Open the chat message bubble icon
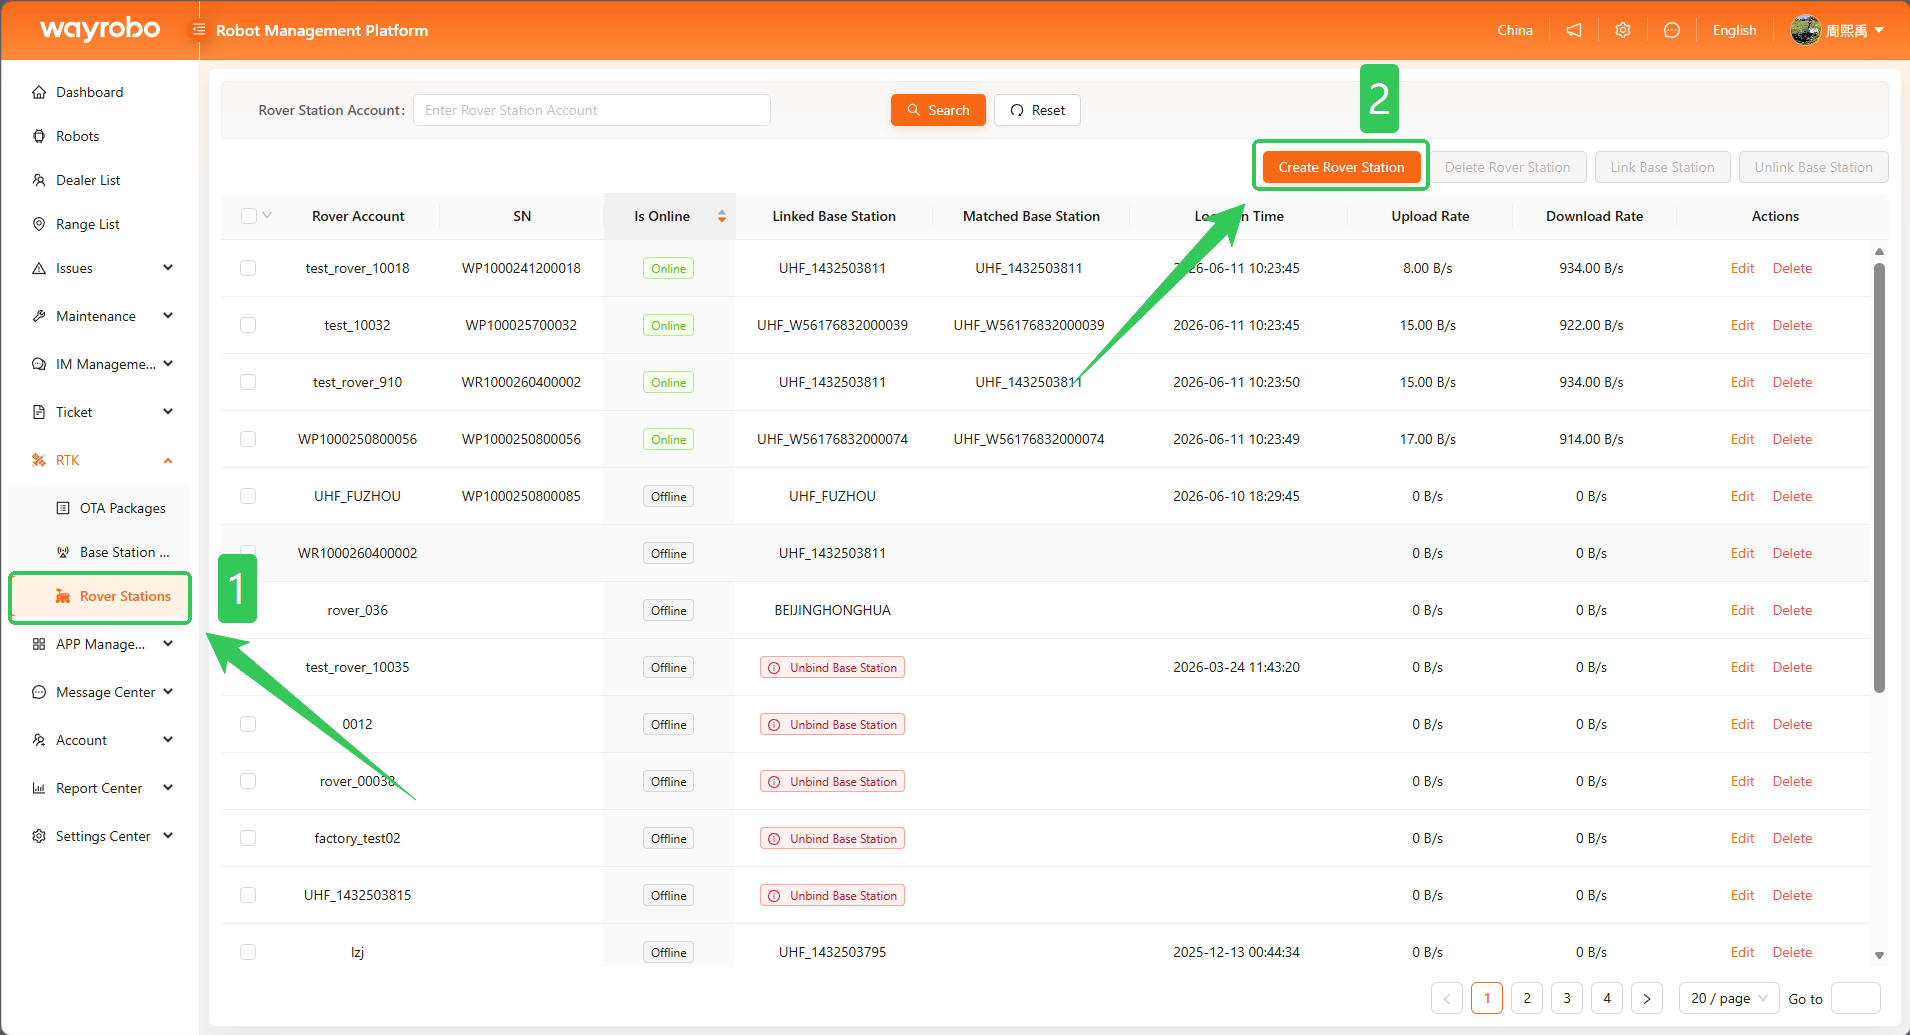 click(1672, 30)
